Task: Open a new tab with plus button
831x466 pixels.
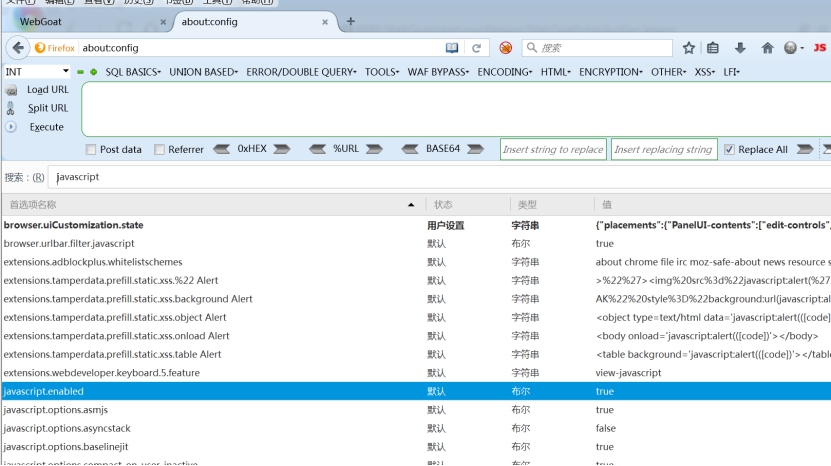Action: point(350,21)
